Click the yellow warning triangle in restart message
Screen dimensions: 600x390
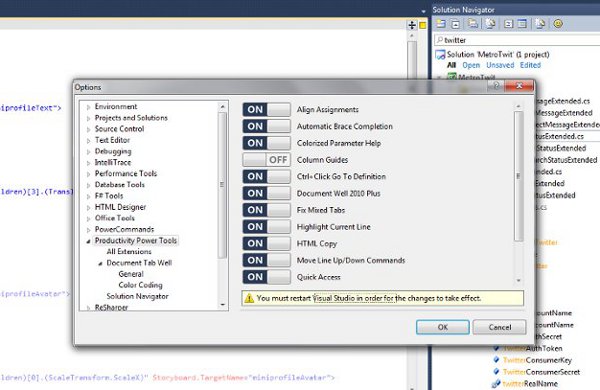click(249, 298)
